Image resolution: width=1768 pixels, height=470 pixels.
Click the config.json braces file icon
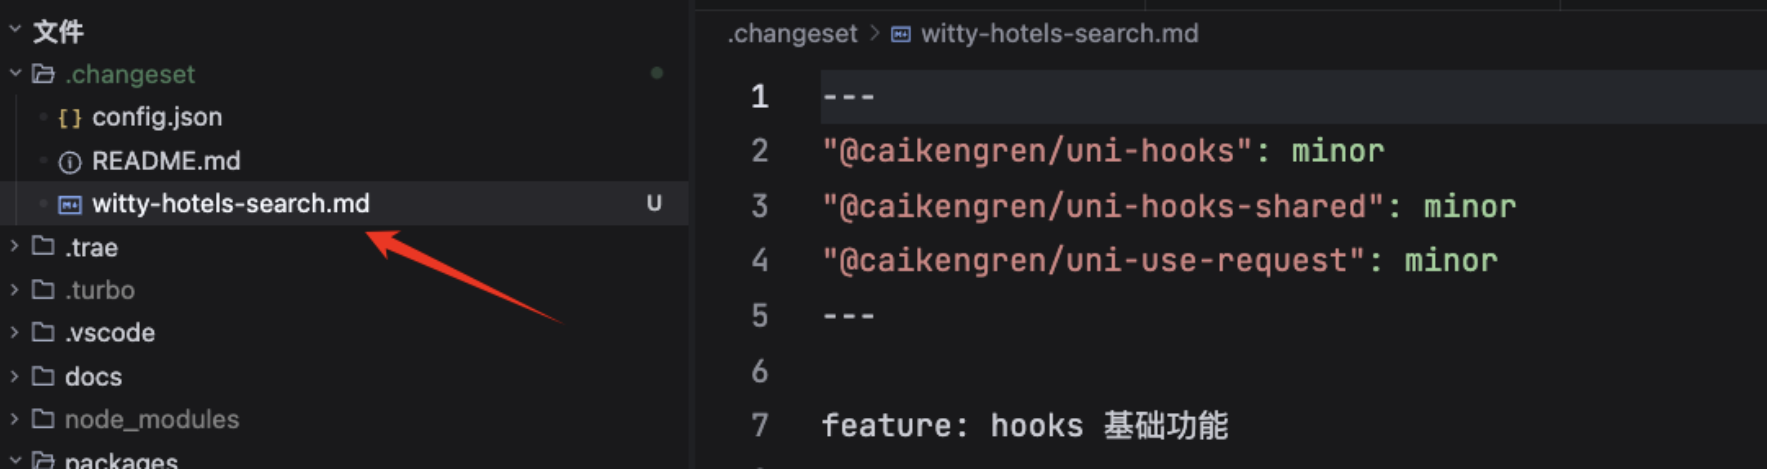[69, 118]
